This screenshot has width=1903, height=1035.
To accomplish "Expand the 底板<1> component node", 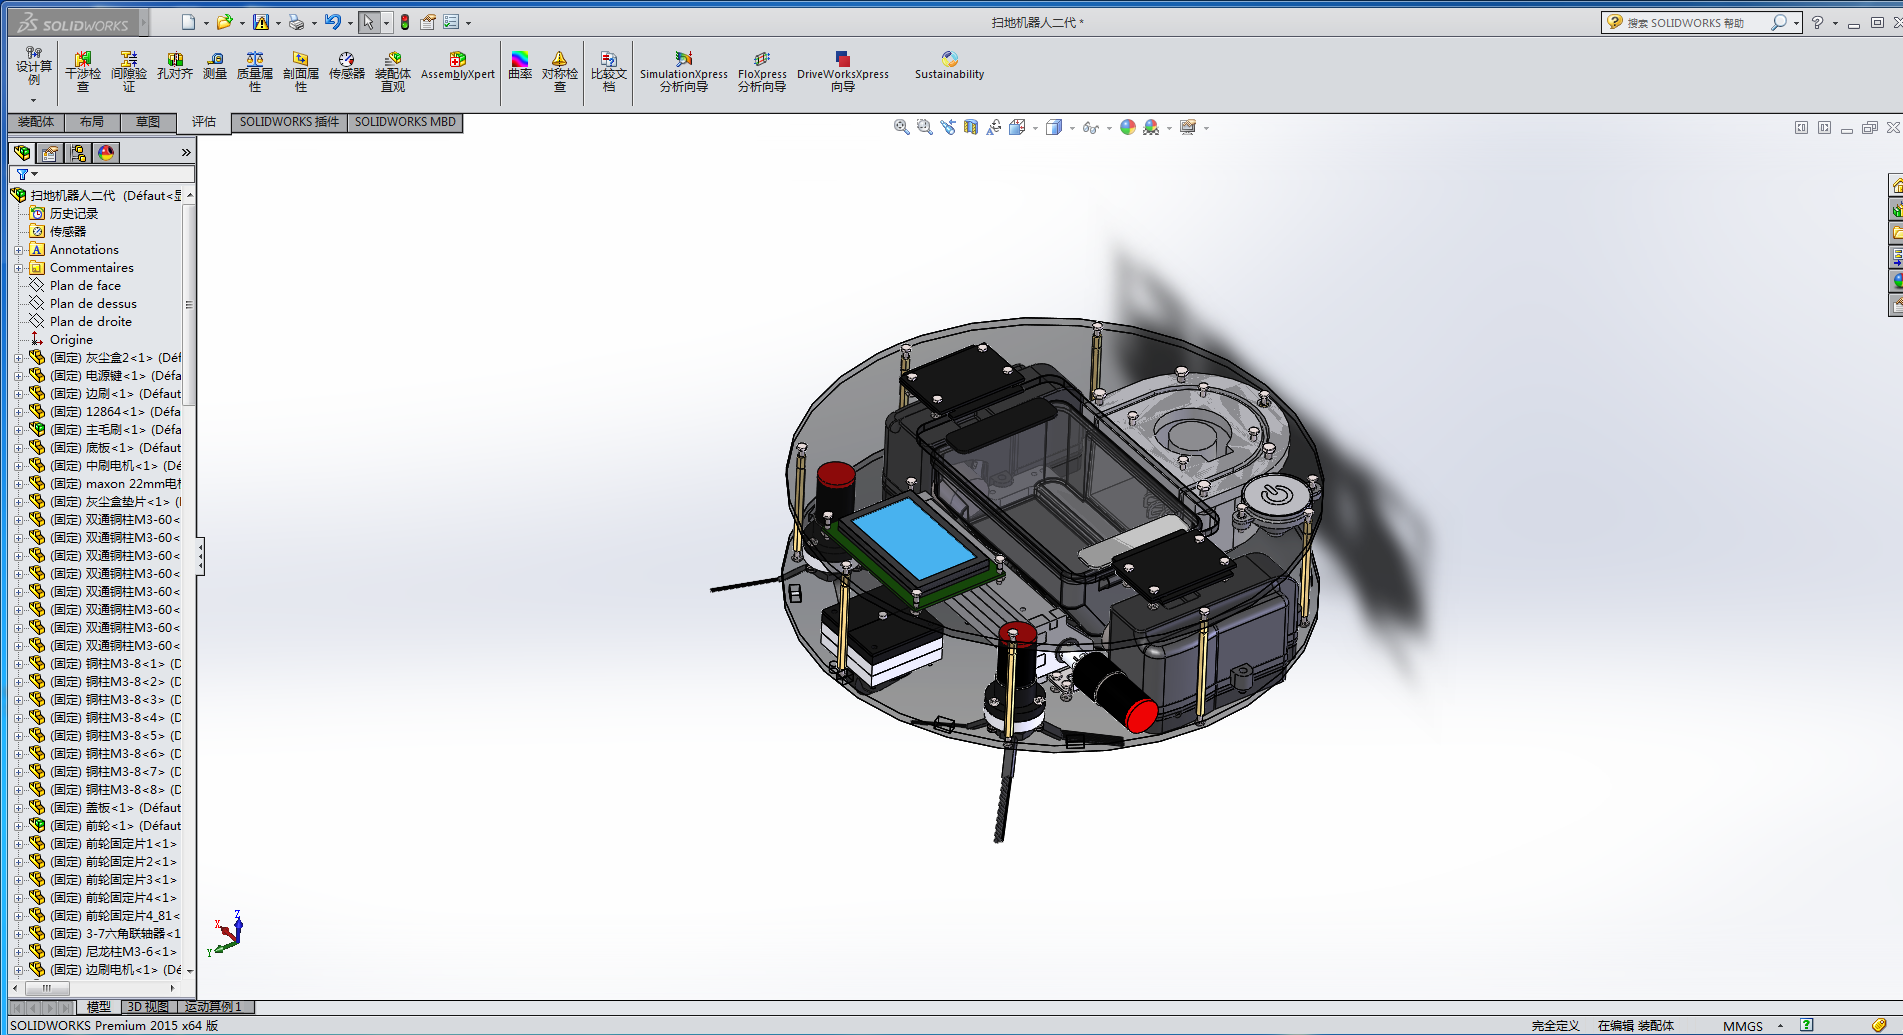I will tap(18, 448).
